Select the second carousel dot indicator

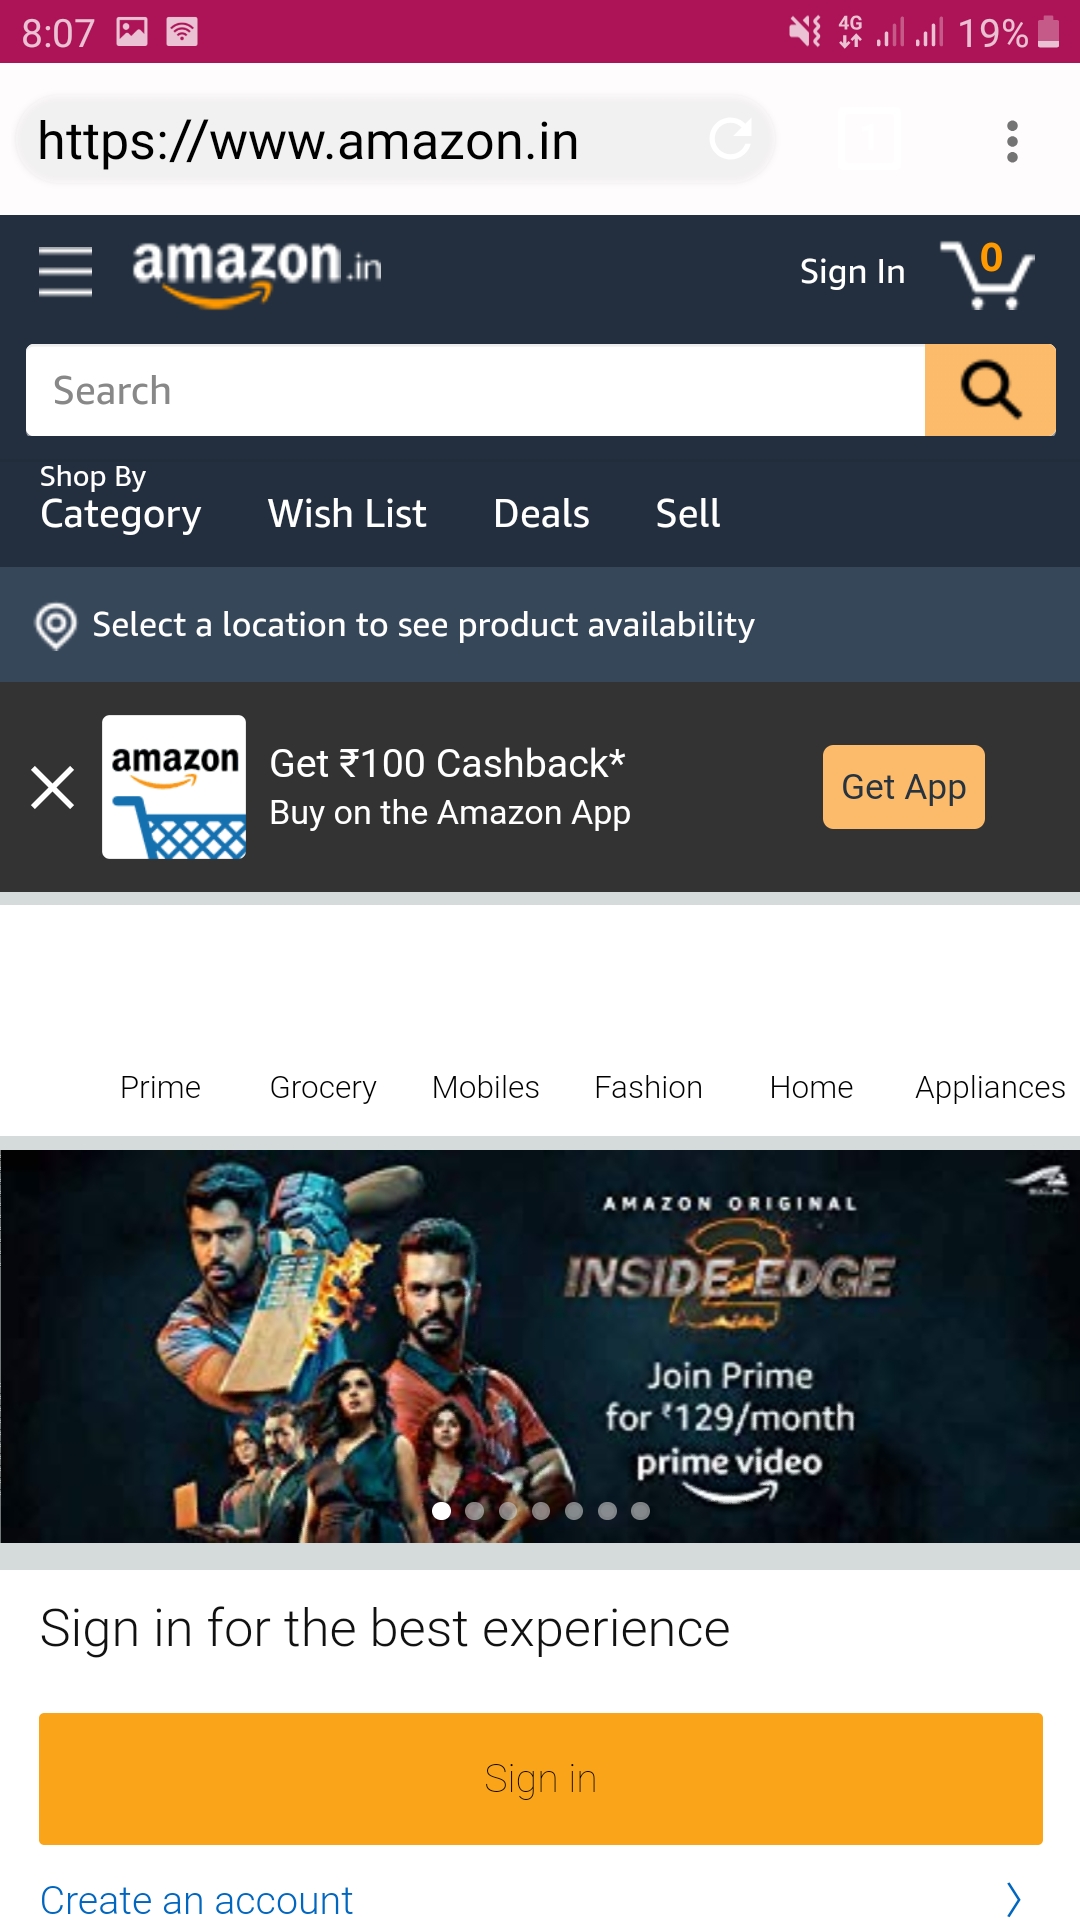(475, 1512)
